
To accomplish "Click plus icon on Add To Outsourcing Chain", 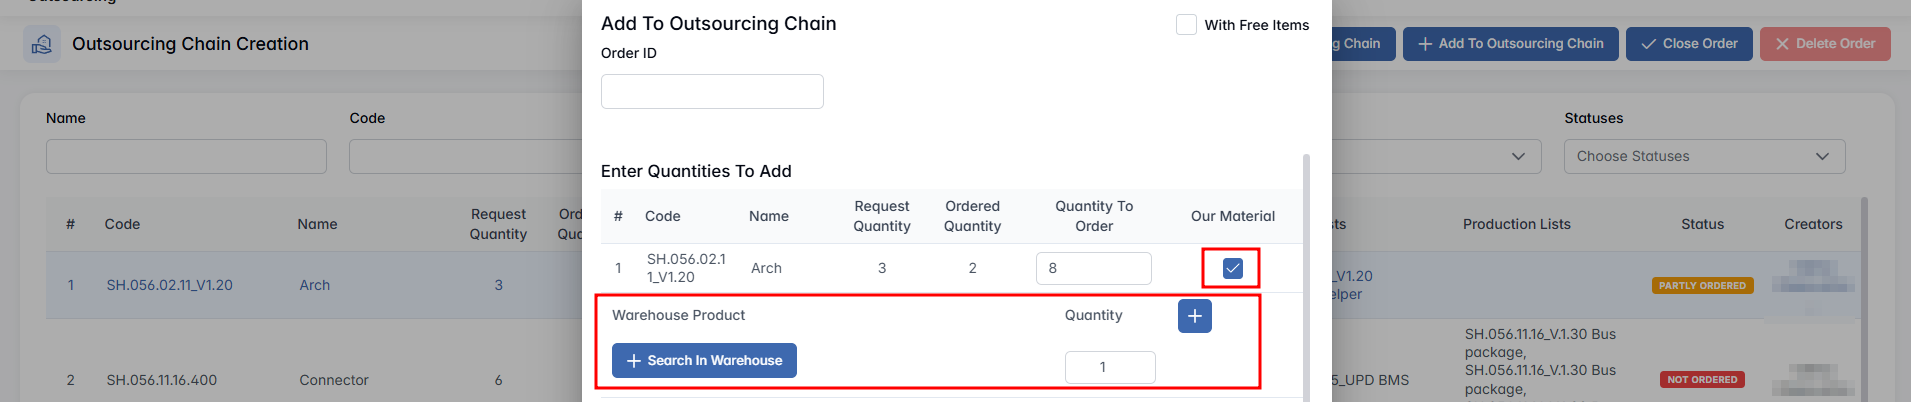I will click(1425, 44).
